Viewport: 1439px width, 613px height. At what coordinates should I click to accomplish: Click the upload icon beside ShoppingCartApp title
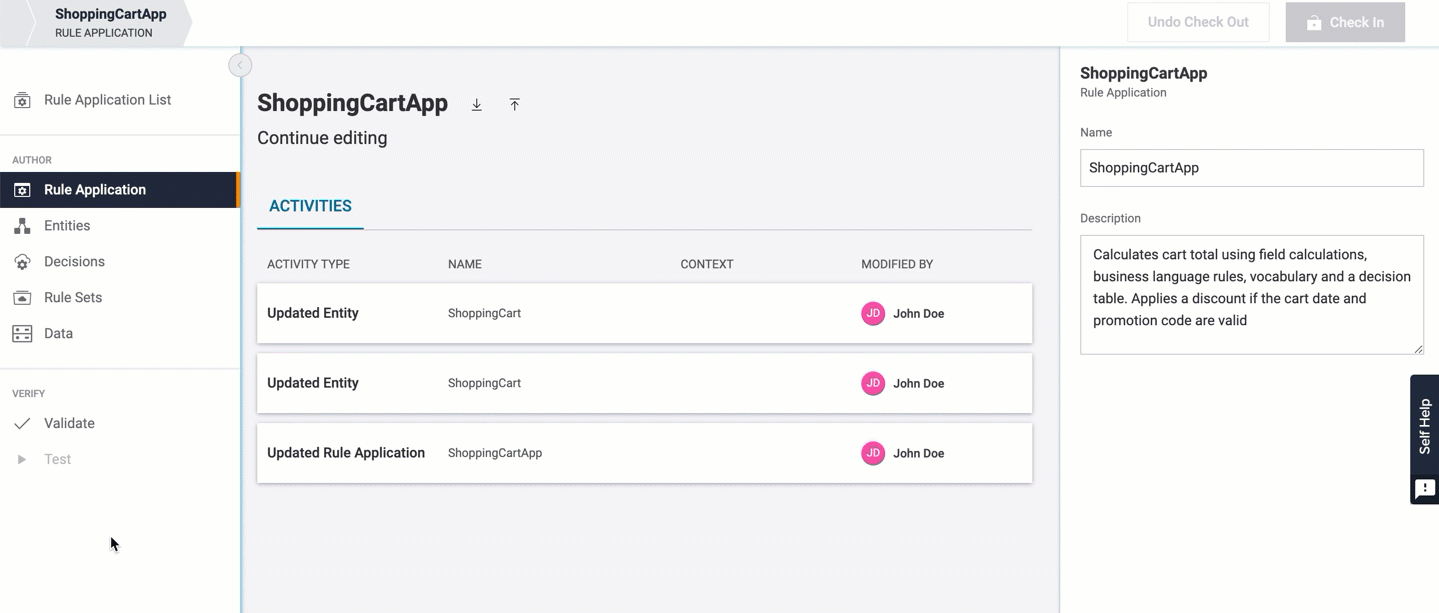coord(514,105)
